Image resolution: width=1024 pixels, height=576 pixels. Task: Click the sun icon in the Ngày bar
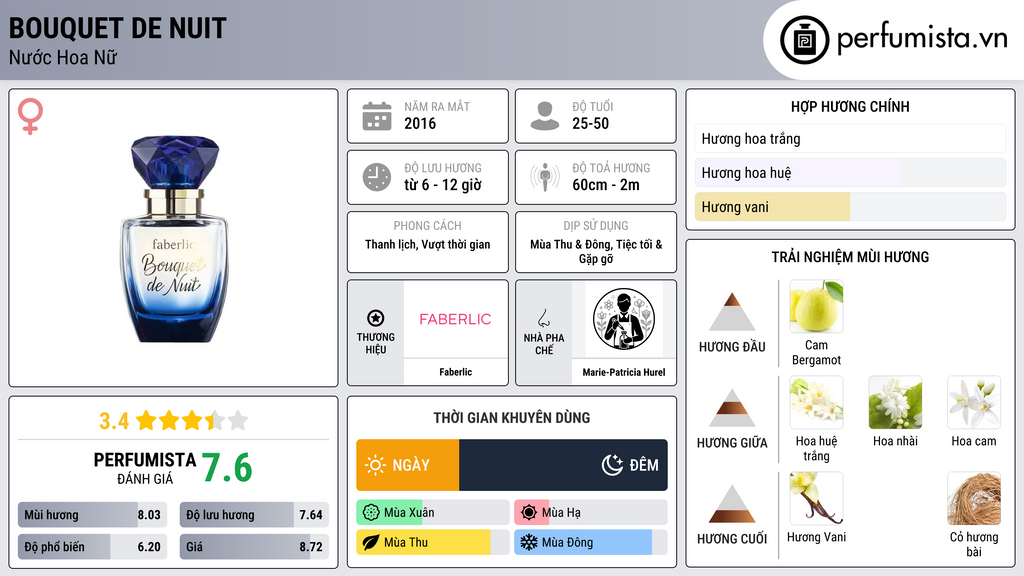(x=376, y=465)
